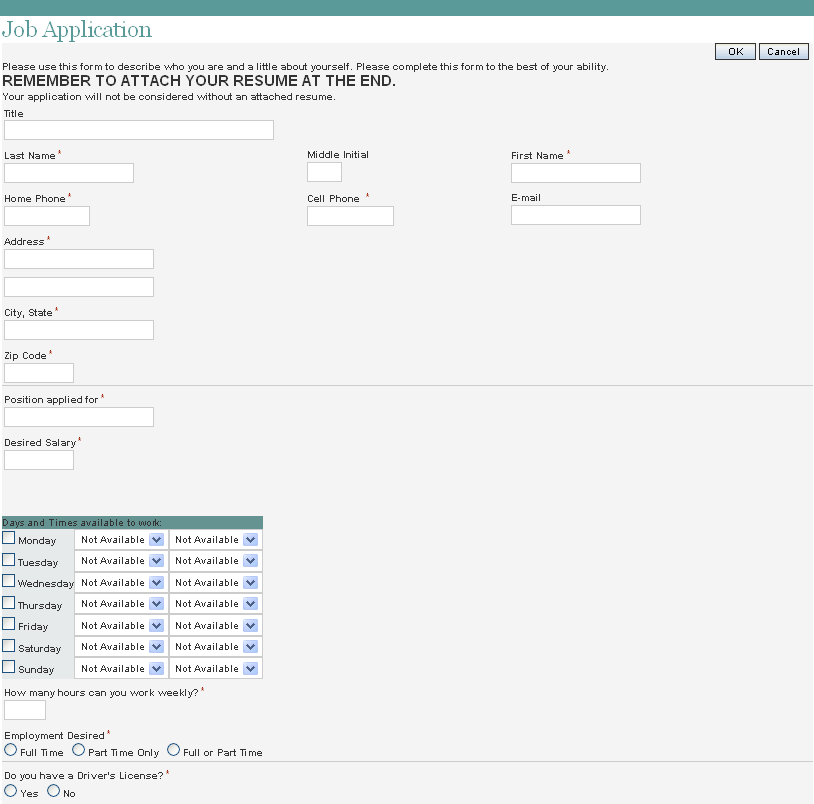Click the Cancel button
This screenshot has height=804, width=814.
click(x=783, y=51)
